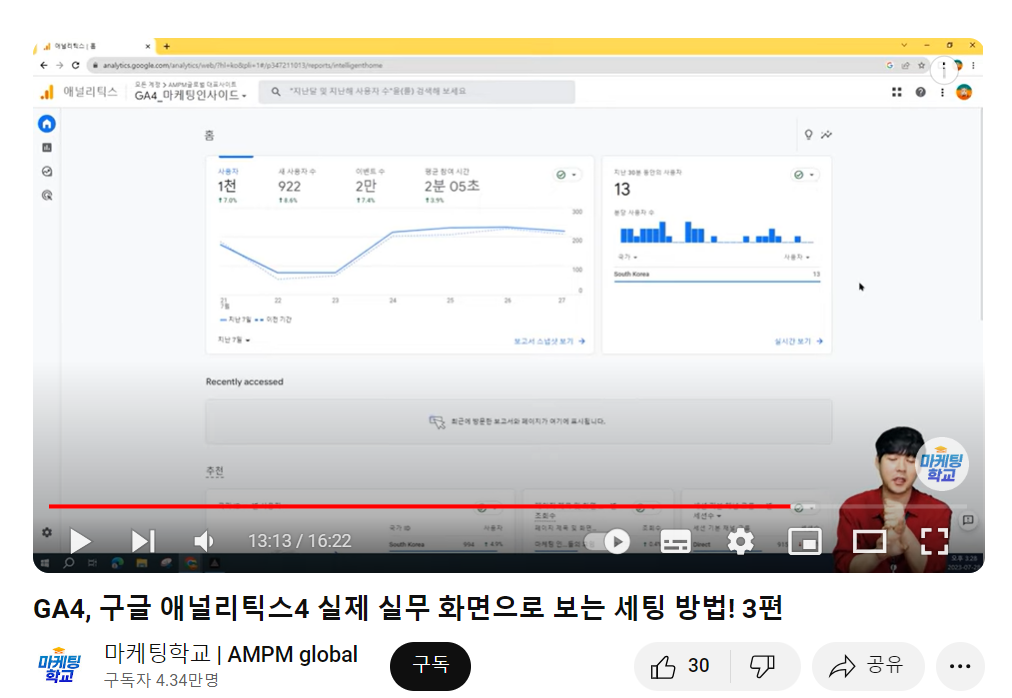Open the Analytics header three-dot menu
This screenshot has height=698, width=1012.
click(x=942, y=92)
